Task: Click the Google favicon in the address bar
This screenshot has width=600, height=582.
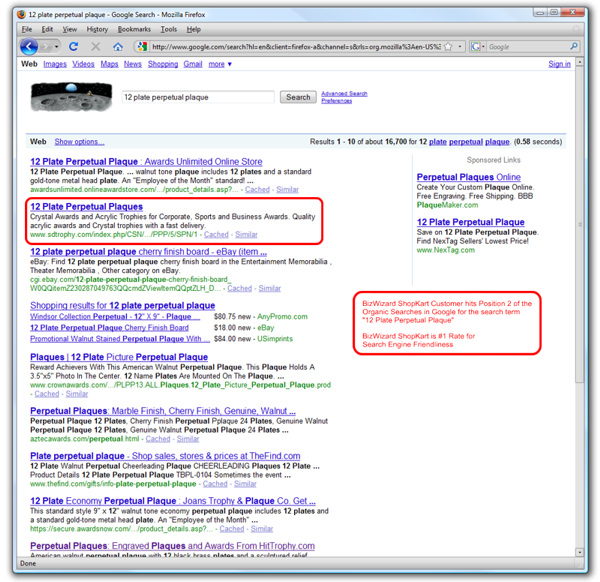Action: [x=142, y=47]
